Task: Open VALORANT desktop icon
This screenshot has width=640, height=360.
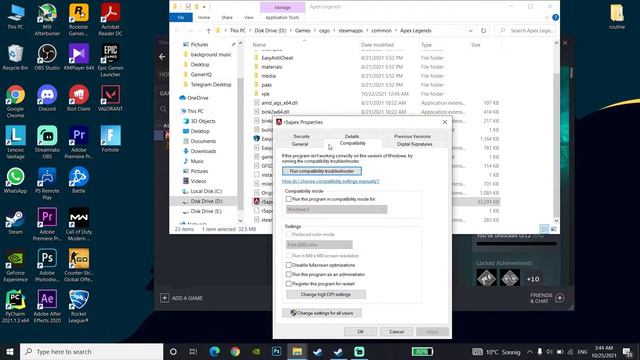Action: 110,98
